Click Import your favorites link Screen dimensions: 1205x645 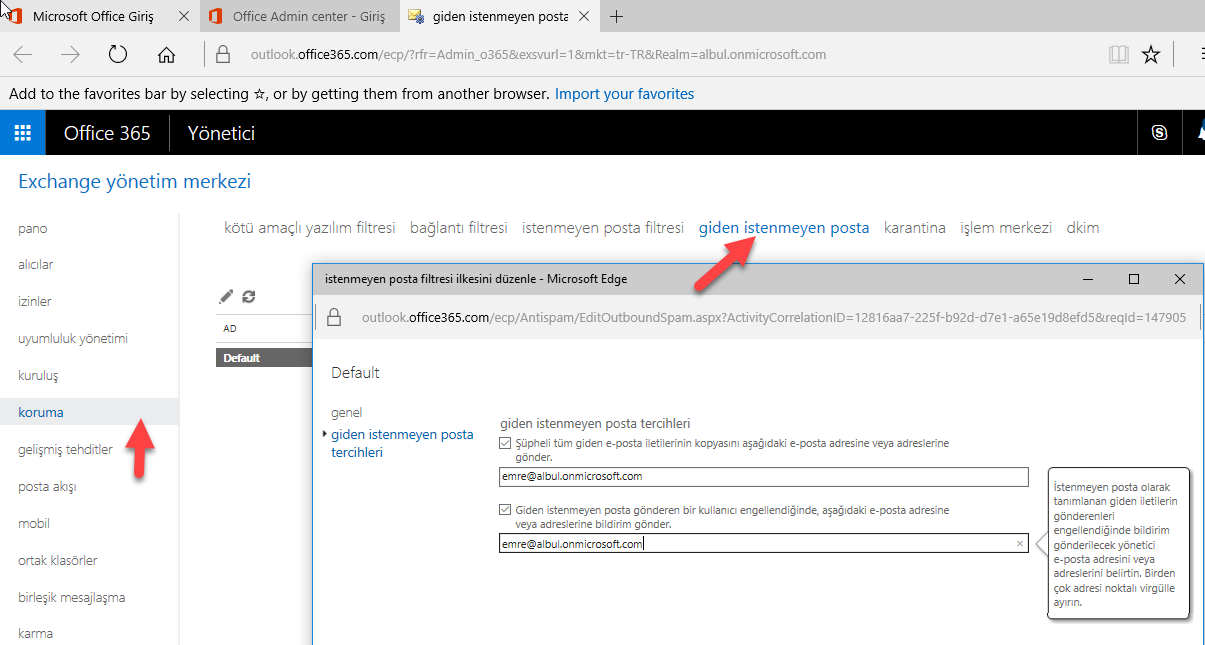(x=624, y=94)
